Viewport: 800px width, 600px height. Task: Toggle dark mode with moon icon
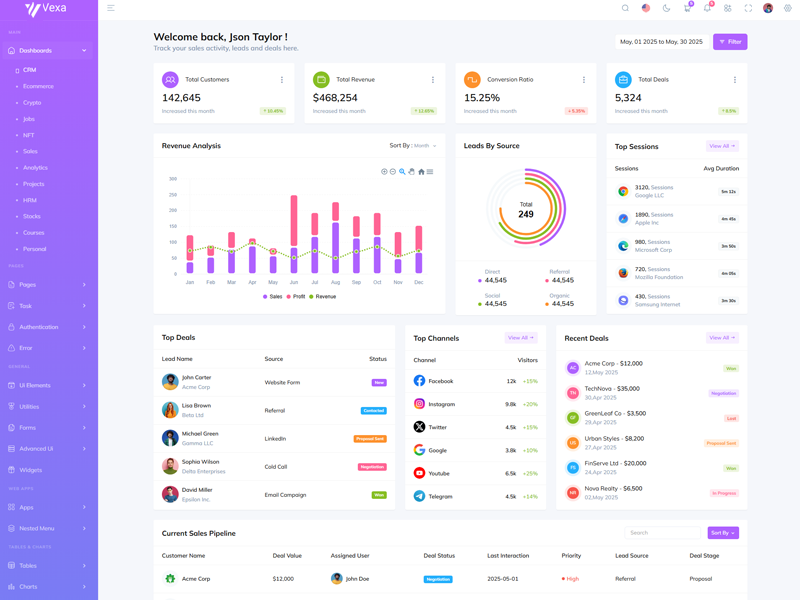pyautogui.click(x=666, y=8)
